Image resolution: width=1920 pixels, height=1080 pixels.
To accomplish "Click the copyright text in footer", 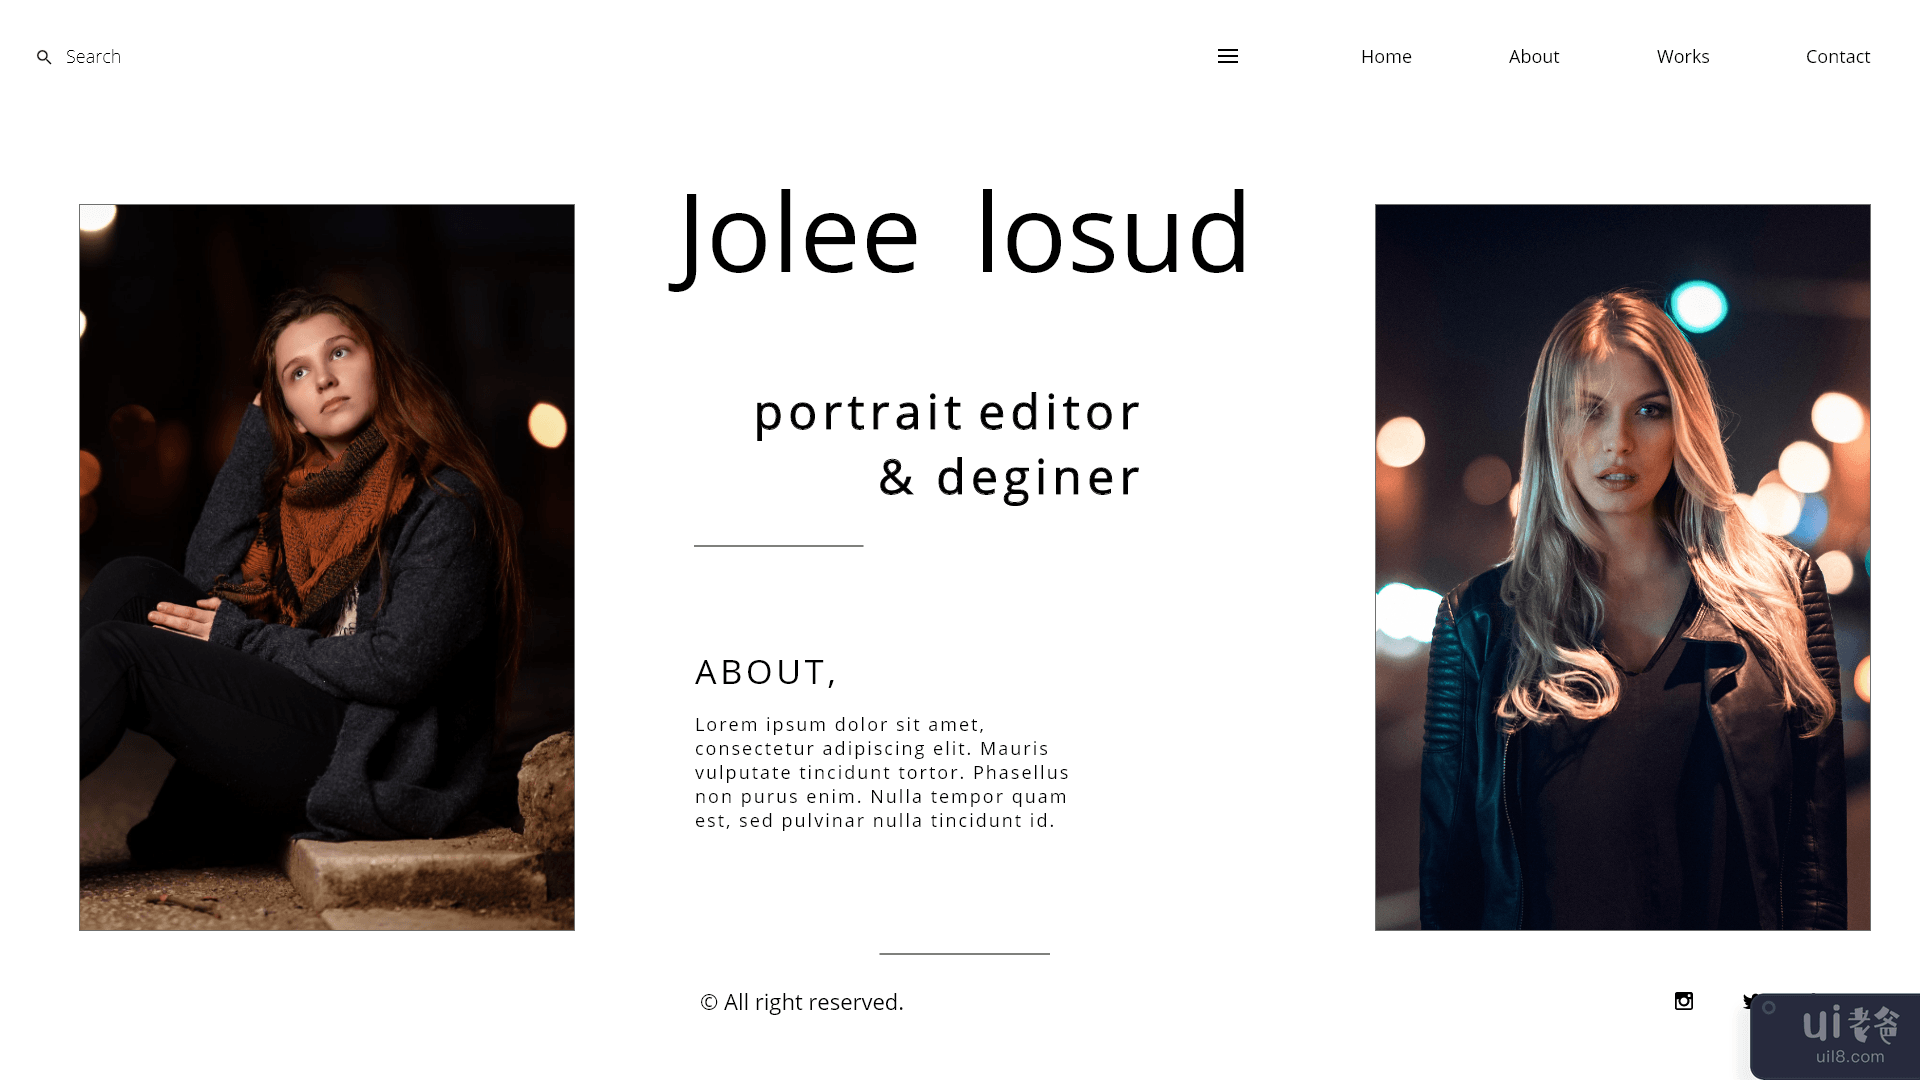I will tap(800, 1001).
